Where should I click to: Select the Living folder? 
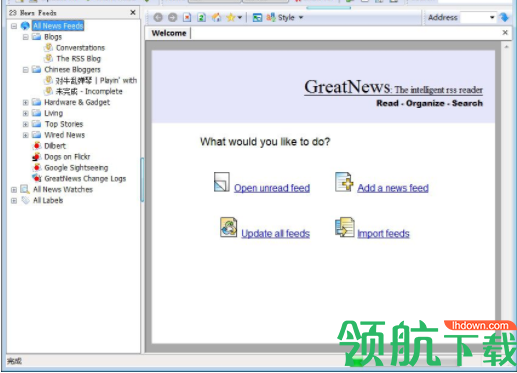click(x=53, y=113)
